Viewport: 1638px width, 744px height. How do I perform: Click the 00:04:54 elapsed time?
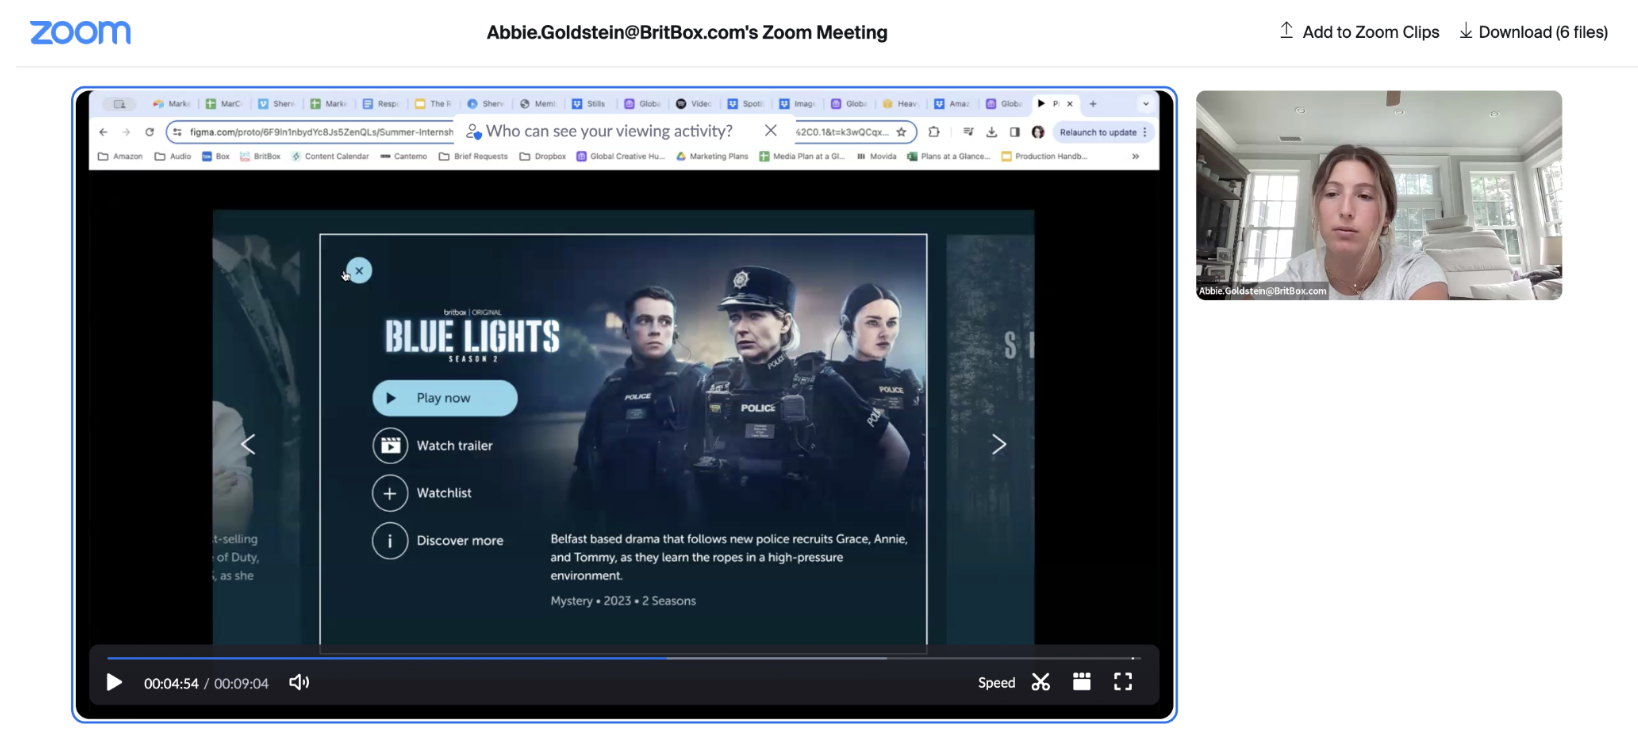click(x=171, y=684)
